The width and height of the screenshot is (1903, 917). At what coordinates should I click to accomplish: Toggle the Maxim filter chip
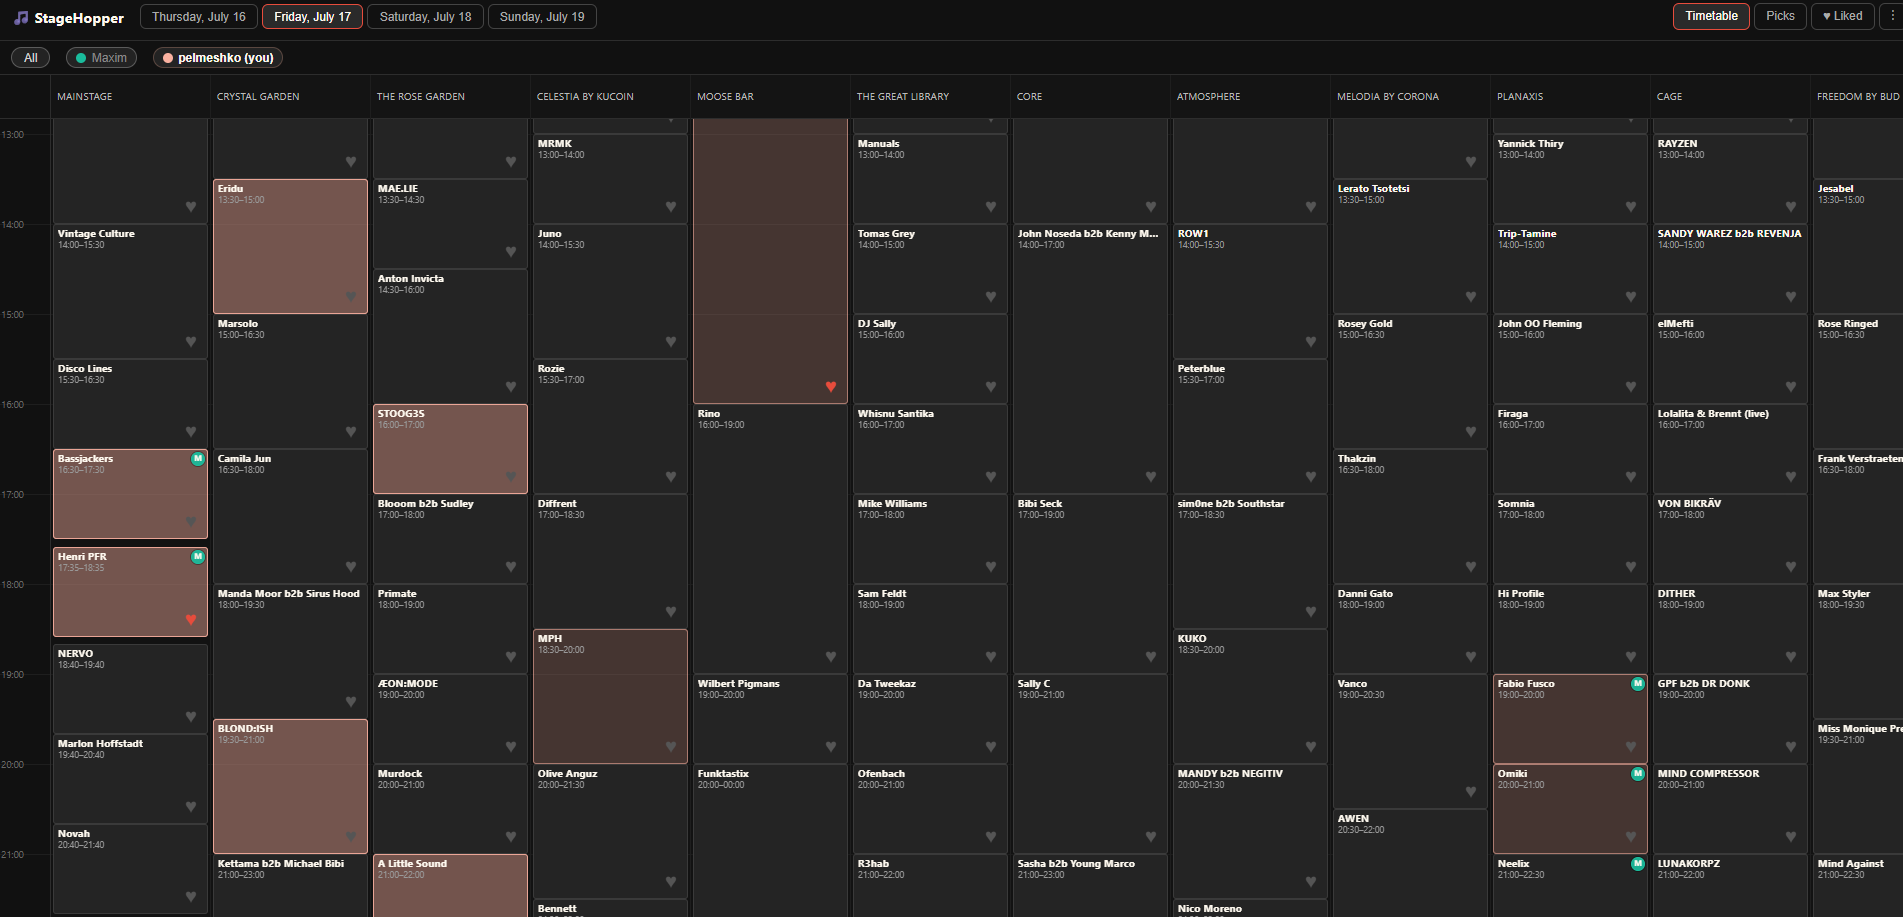101,58
